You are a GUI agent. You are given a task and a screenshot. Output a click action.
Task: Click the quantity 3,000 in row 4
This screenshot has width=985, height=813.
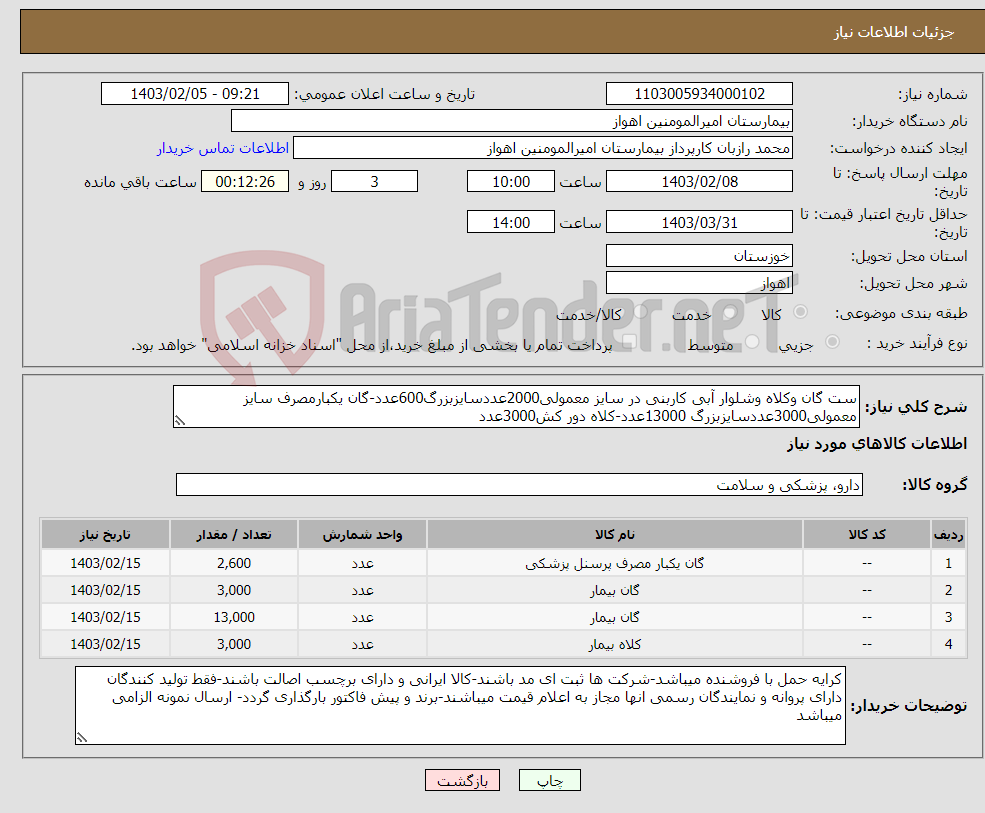pos(234,645)
